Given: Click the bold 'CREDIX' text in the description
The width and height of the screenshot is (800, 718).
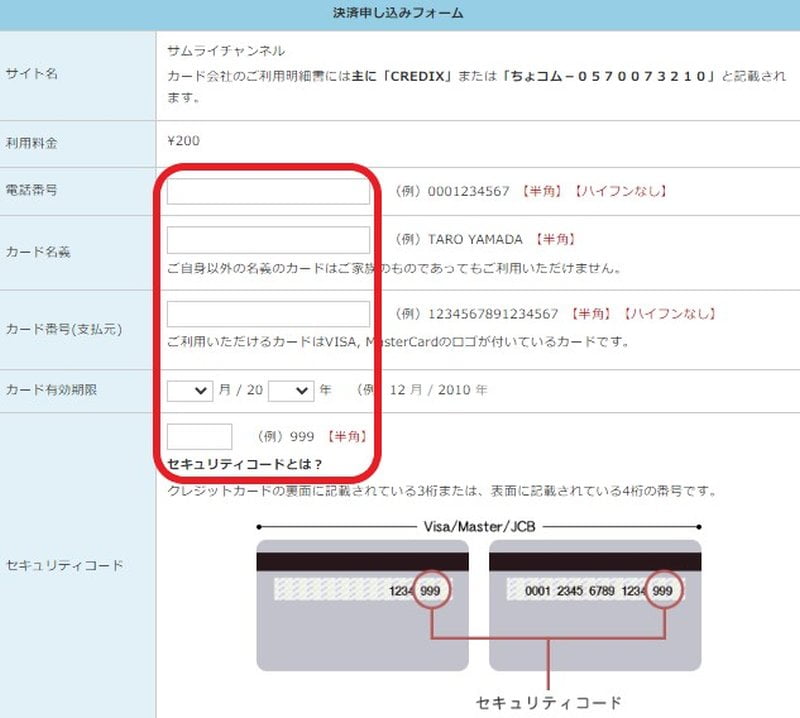Looking at the screenshot, I should tap(417, 76).
